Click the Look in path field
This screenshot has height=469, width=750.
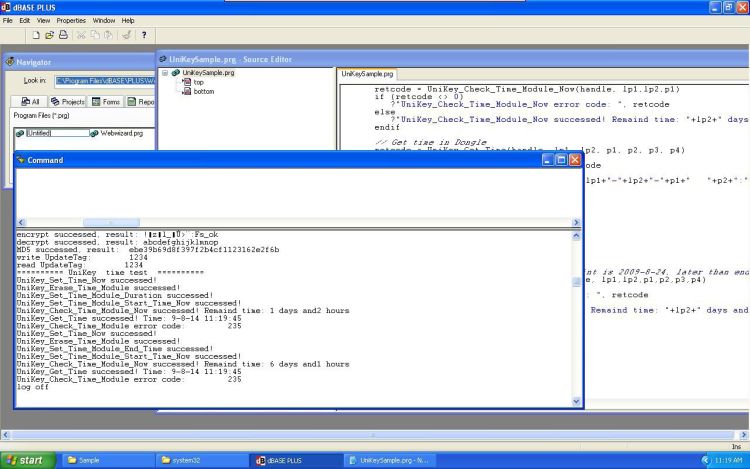pyautogui.click(x=105, y=81)
